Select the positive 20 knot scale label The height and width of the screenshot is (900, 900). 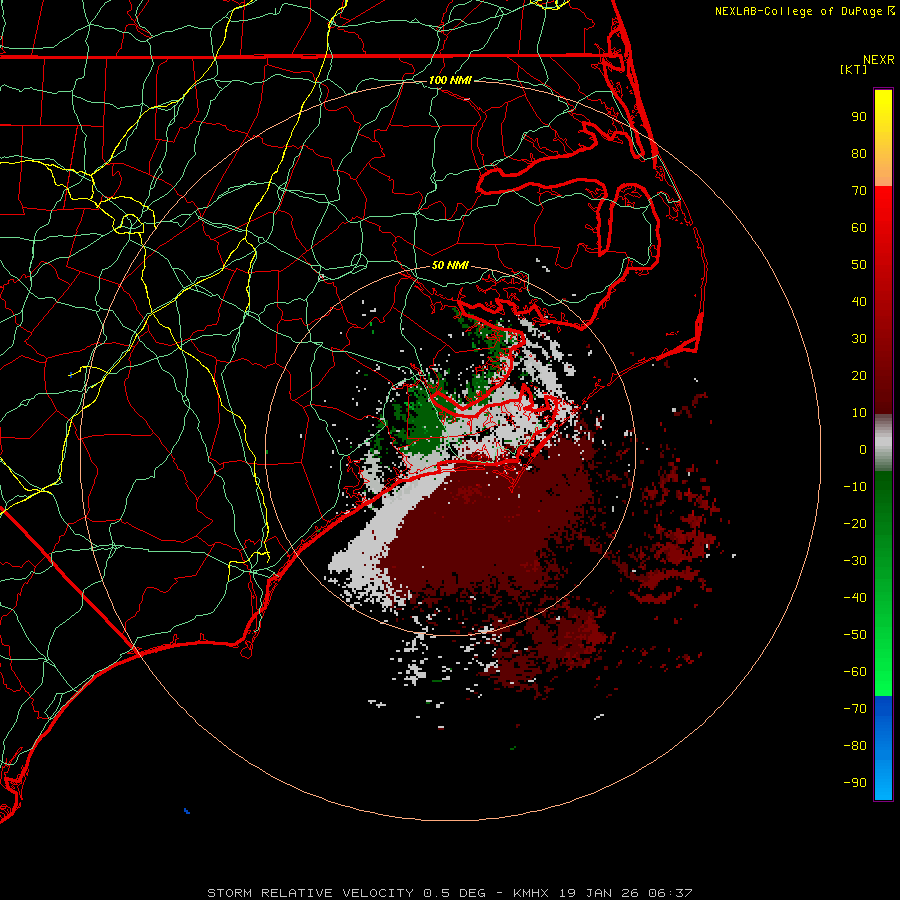tap(859, 375)
